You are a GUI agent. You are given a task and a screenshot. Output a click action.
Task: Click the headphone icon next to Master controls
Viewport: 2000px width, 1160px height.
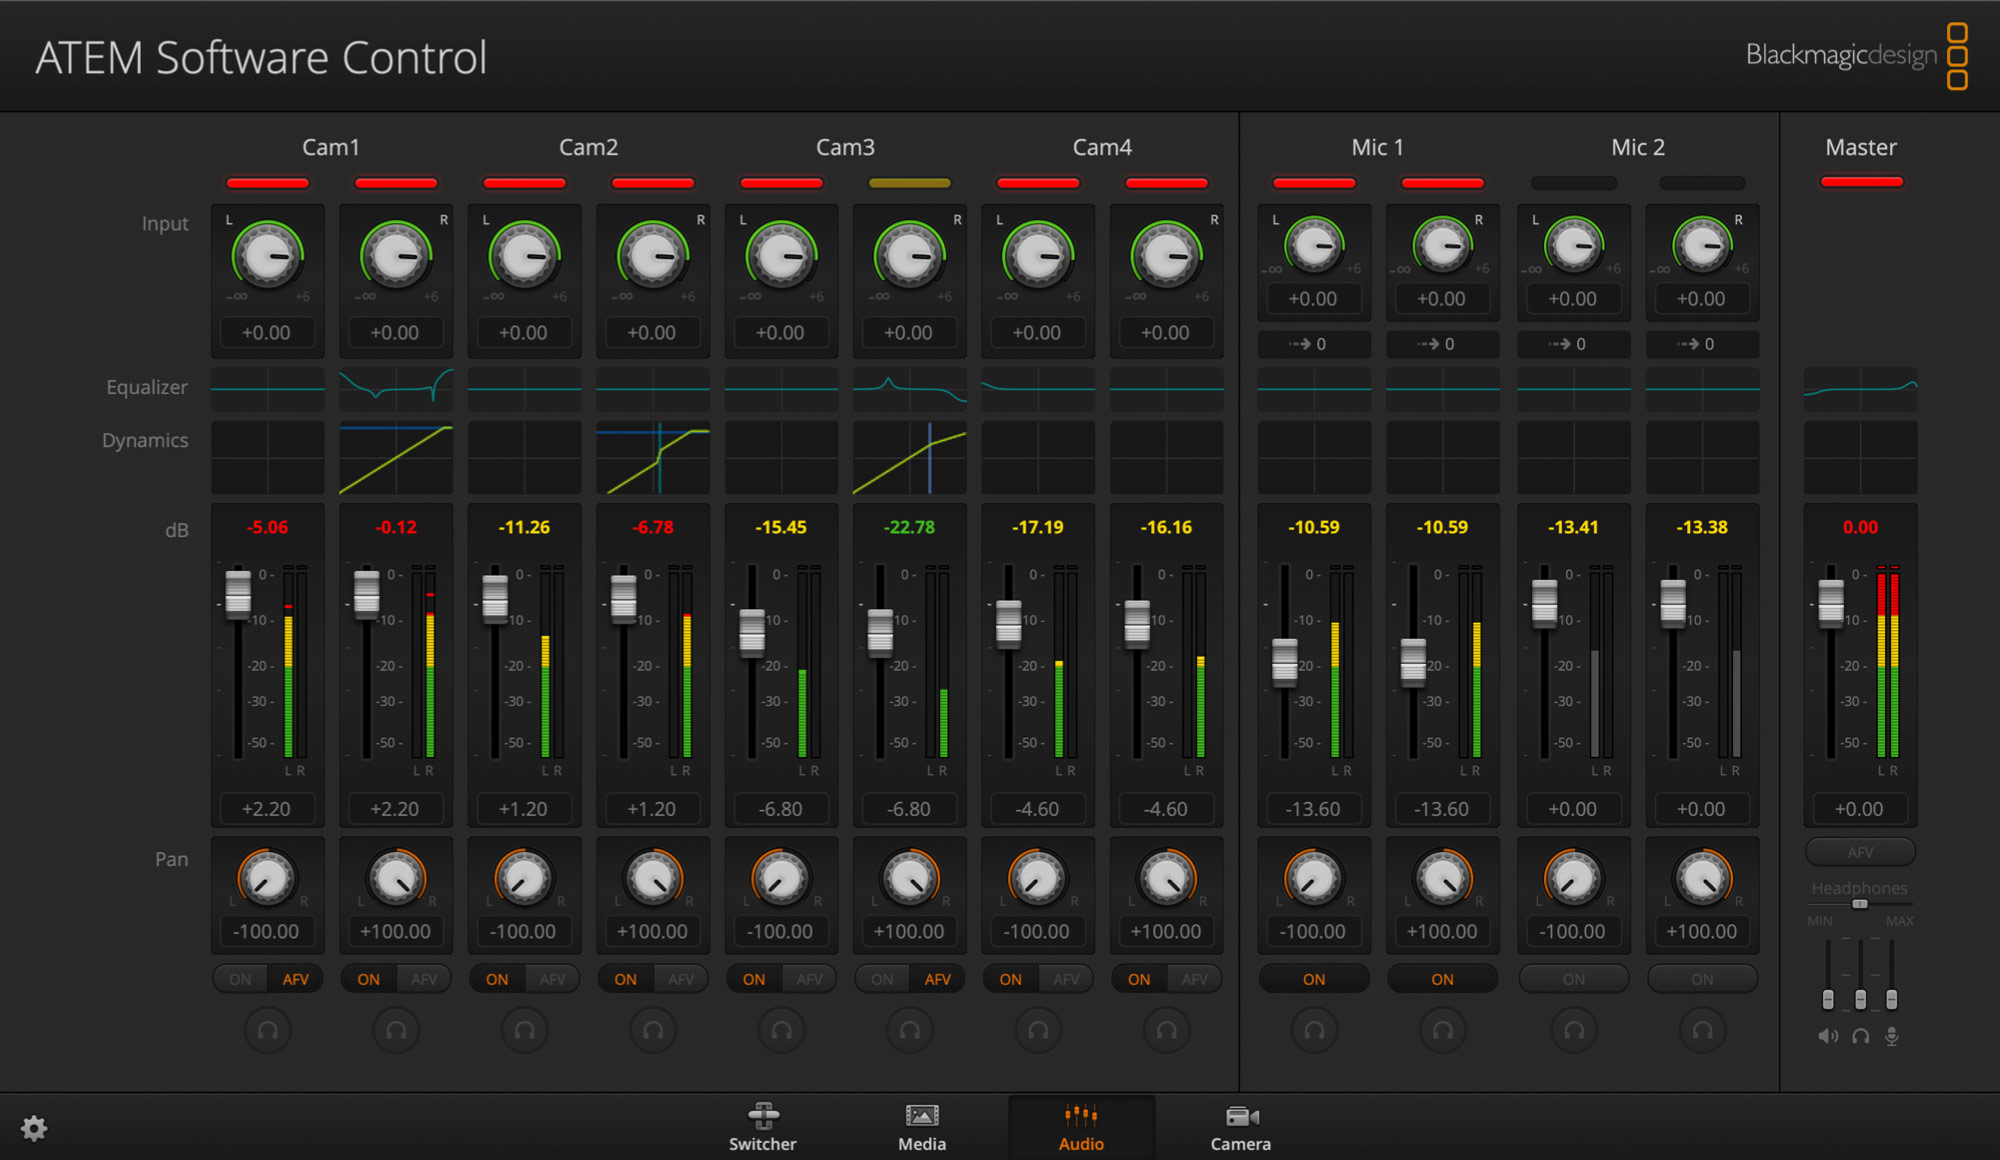coord(1860,1036)
